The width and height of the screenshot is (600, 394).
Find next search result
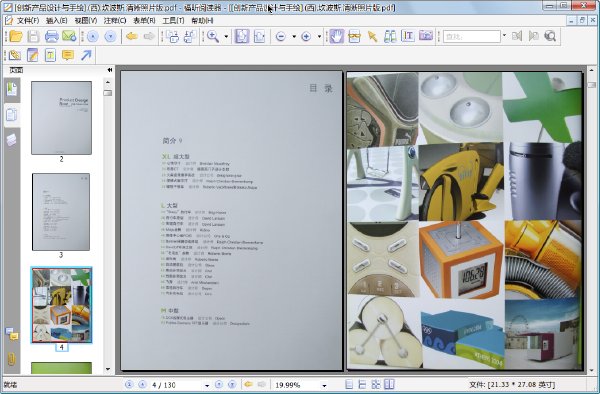pos(533,36)
